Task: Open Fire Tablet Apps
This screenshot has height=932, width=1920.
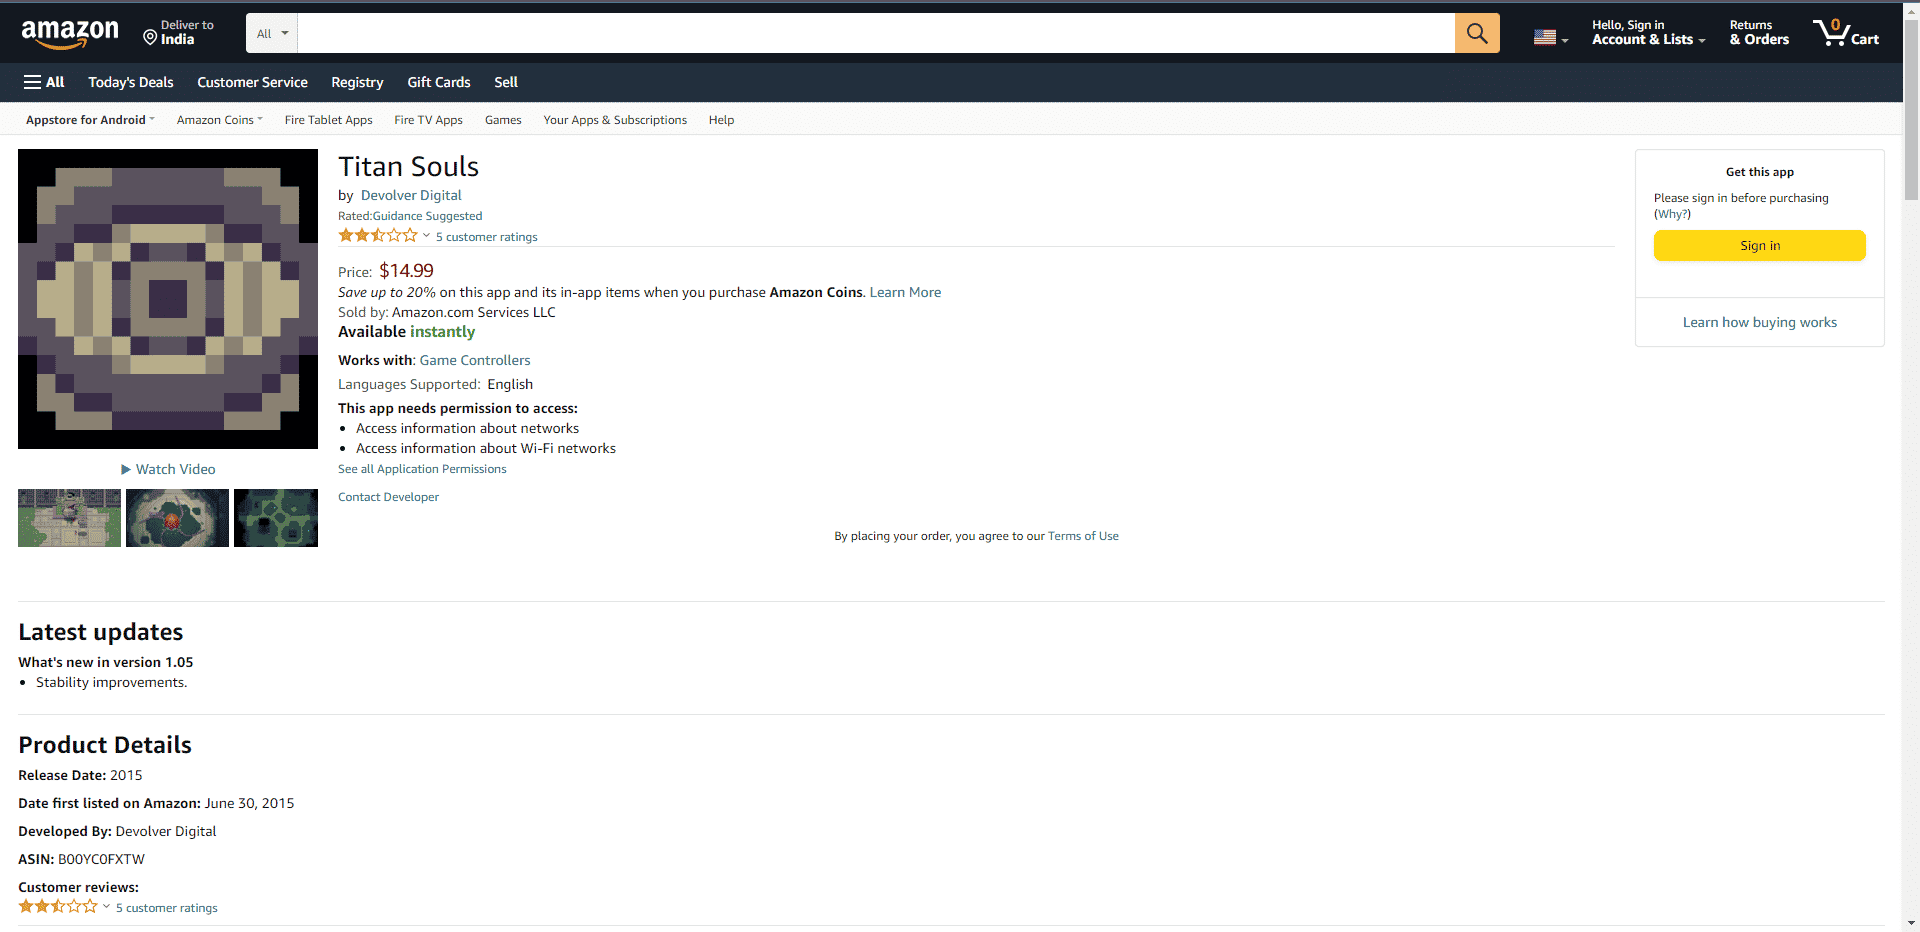Action: tap(328, 120)
